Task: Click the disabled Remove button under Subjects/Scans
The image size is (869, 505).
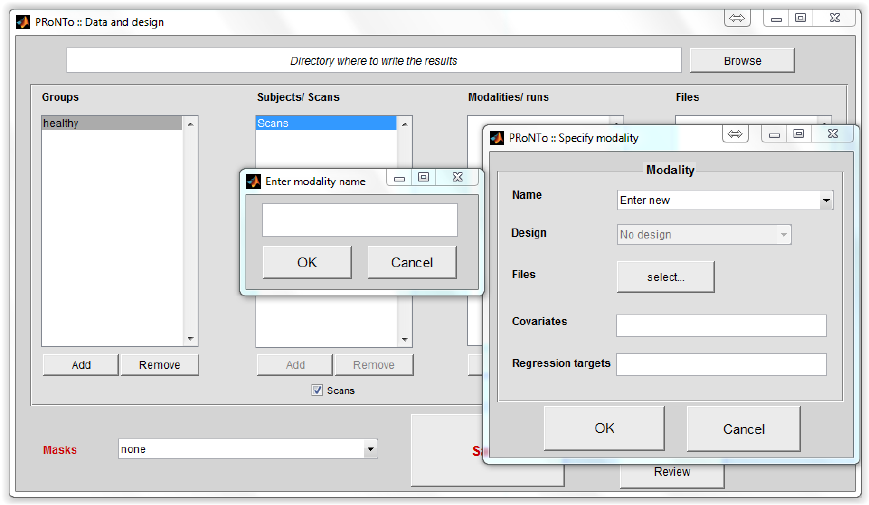Action: click(x=374, y=365)
